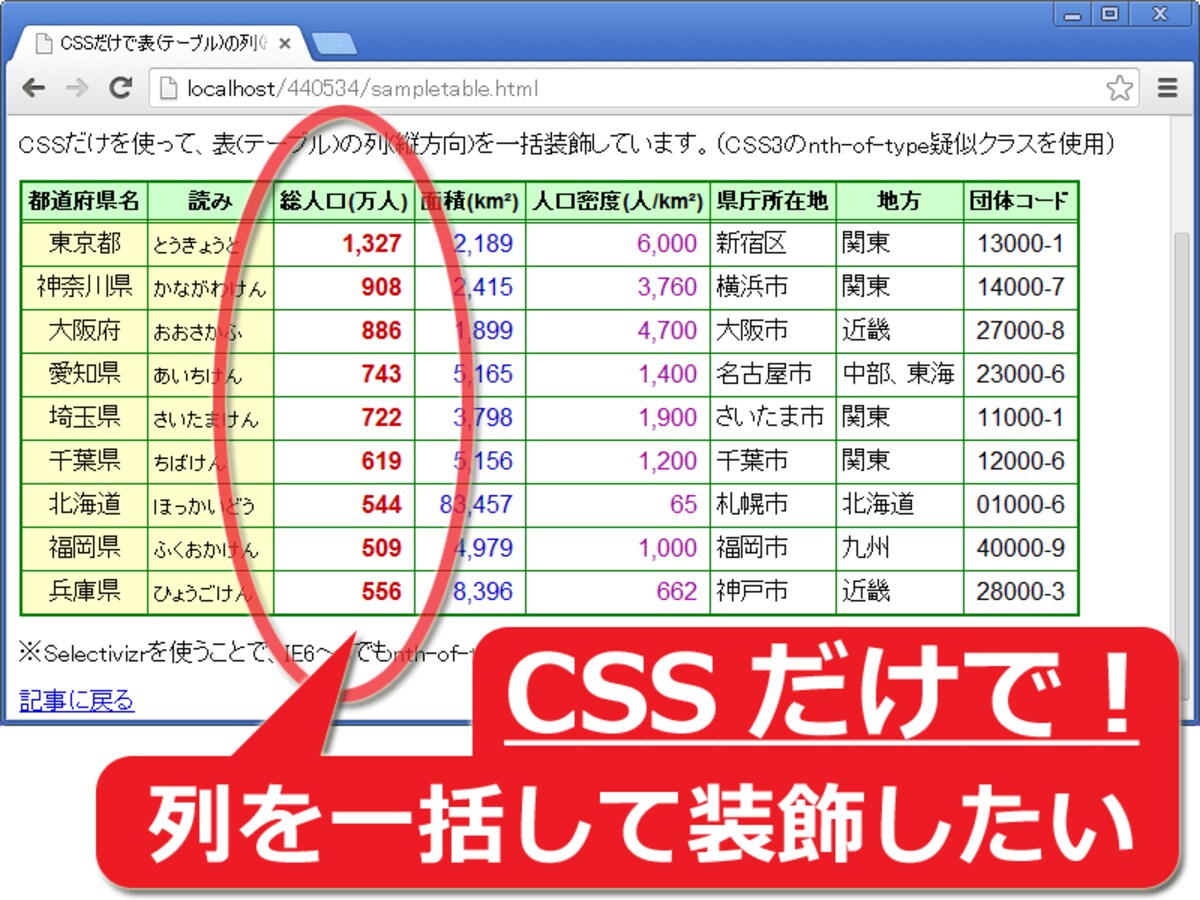The height and width of the screenshot is (900, 1200).
Task: Focus the address bar showing localhost/440534/sampletable.html
Action: click(645, 88)
